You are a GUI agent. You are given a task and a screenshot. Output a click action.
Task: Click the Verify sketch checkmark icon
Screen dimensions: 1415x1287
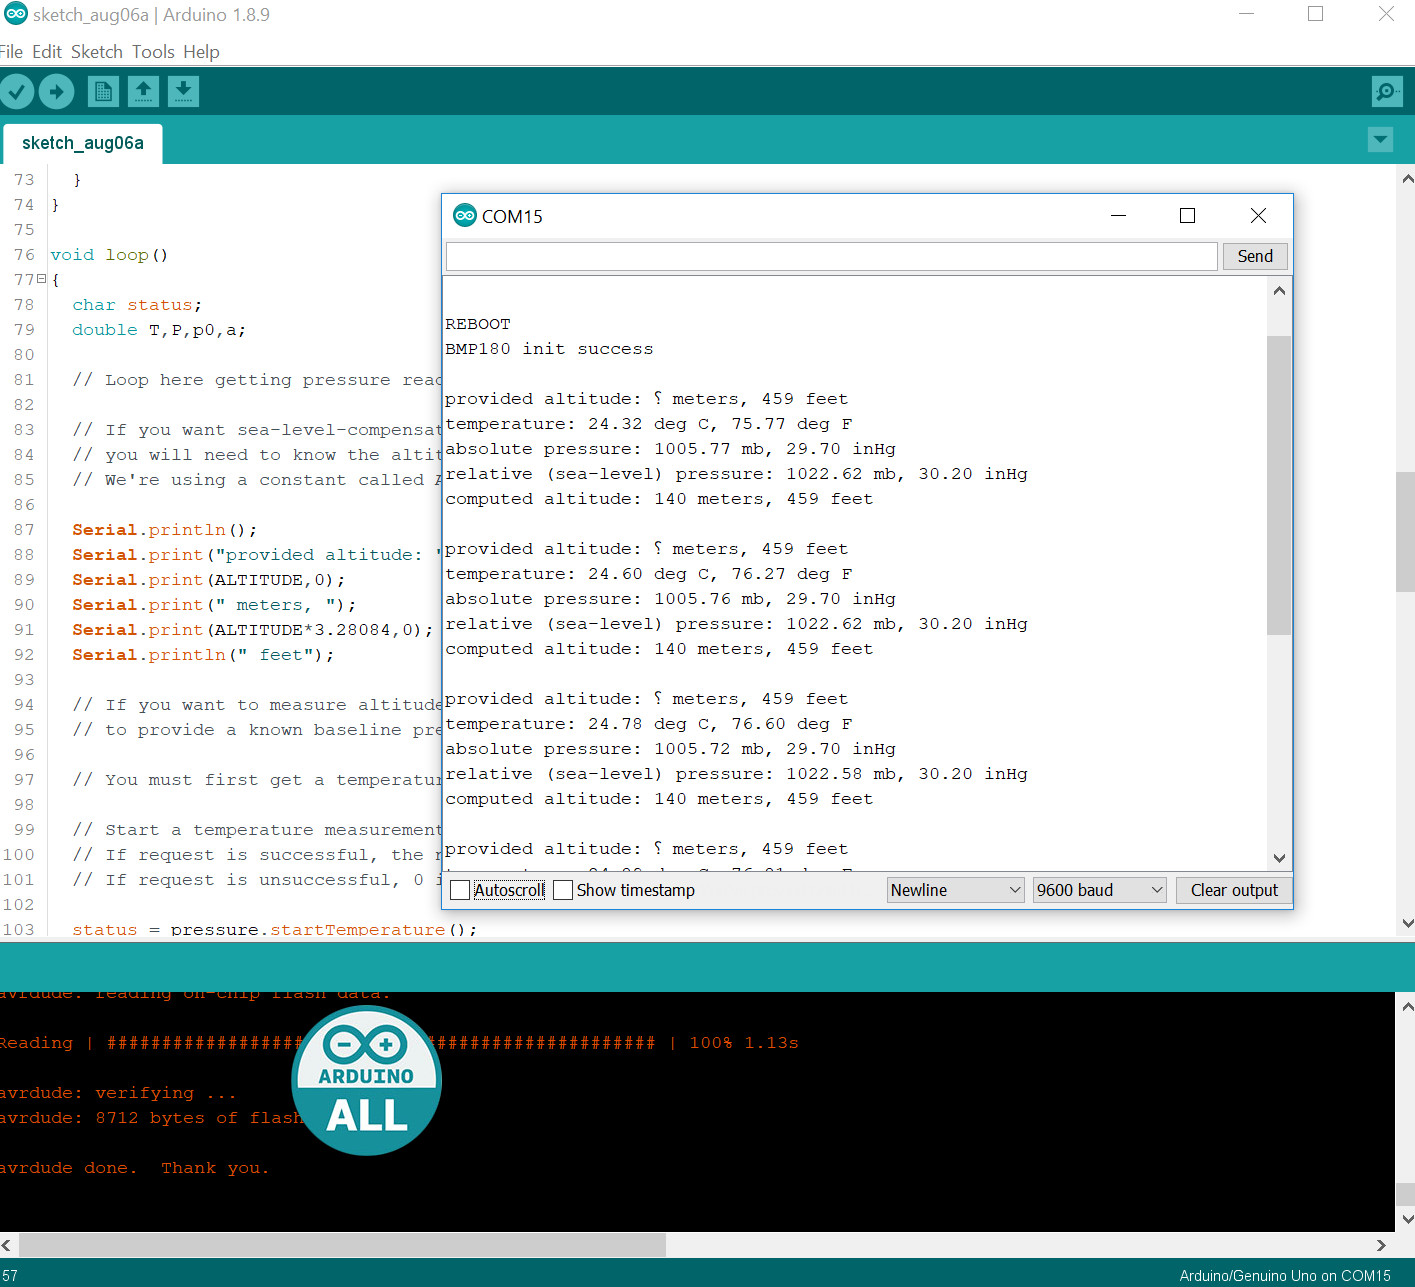[17, 92]
